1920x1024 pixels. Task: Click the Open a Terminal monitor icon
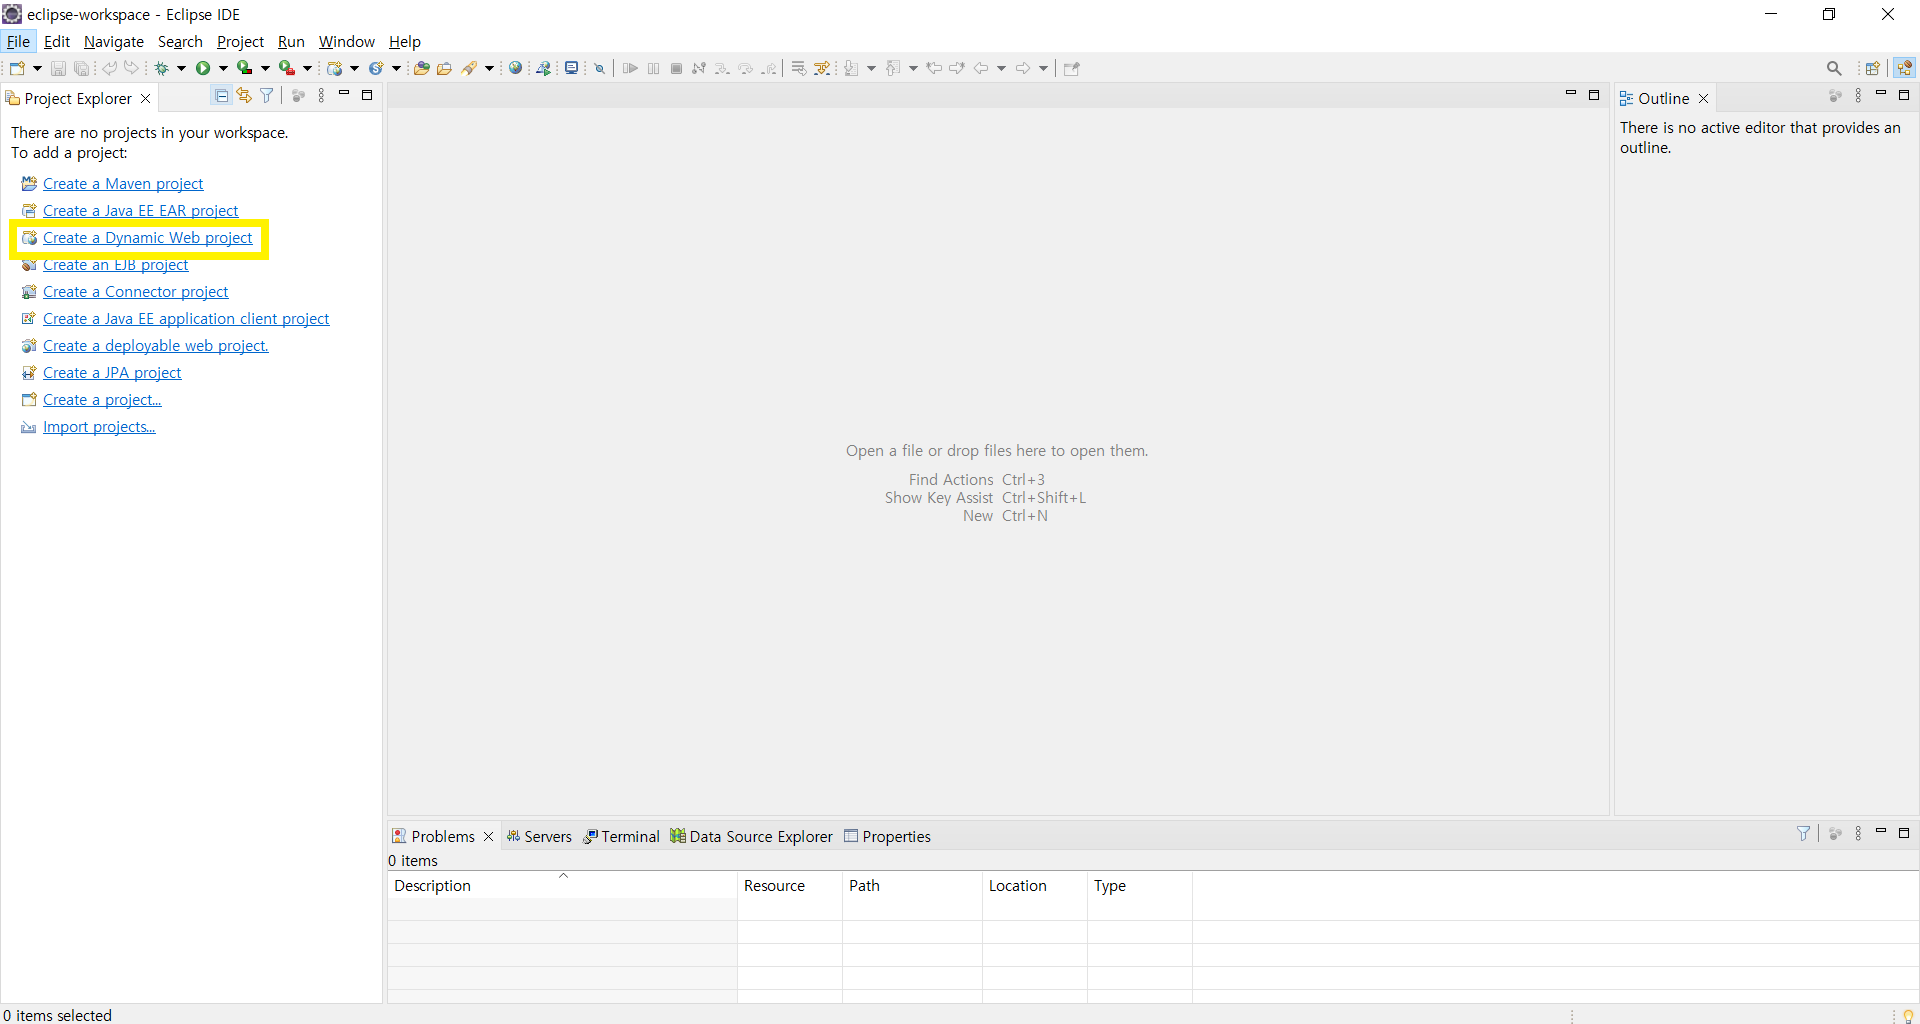pyautogui.click(x=572, y=68)
